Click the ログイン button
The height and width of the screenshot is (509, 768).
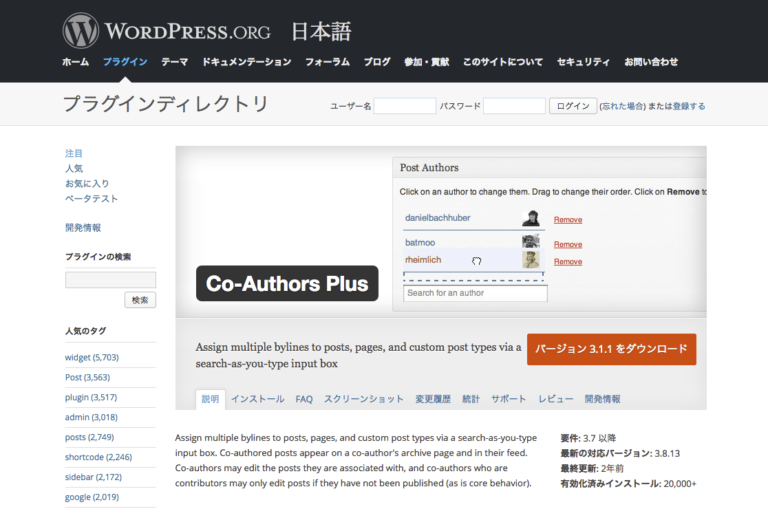point(573,106)
